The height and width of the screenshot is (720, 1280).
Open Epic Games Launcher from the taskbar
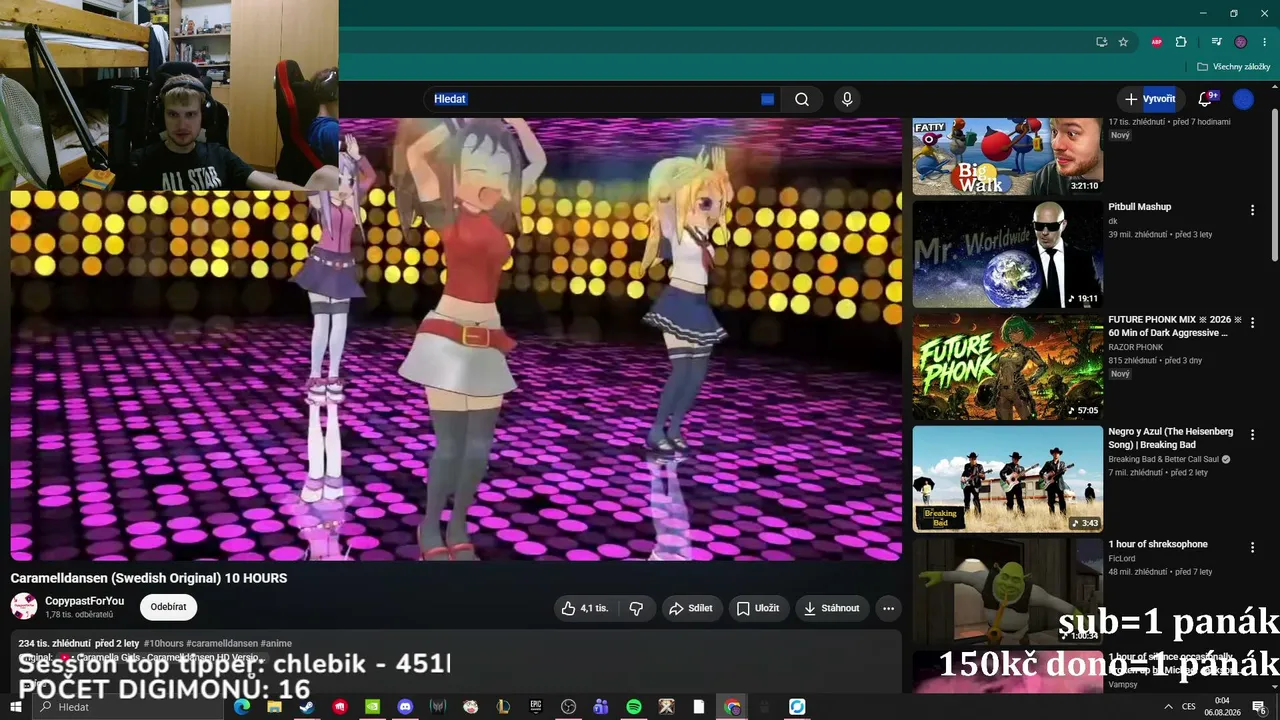click(536, 707)
